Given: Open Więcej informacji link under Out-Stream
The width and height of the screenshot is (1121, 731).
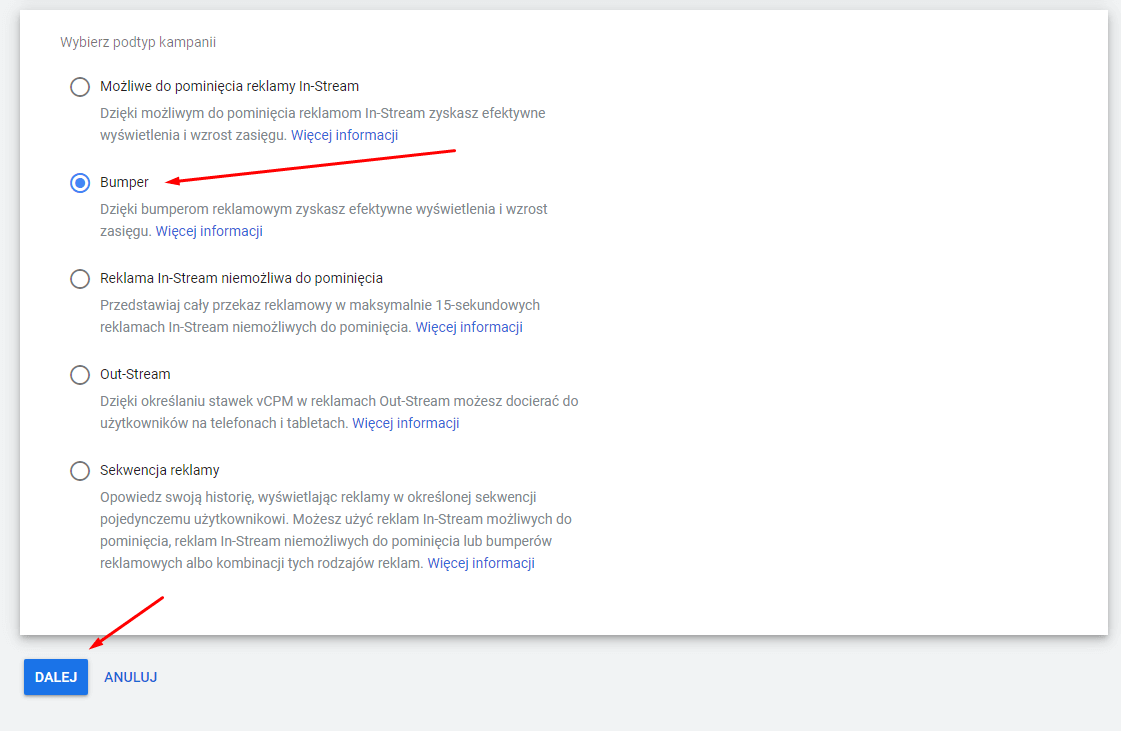Looking at the screenshot, I should point(405,423).
